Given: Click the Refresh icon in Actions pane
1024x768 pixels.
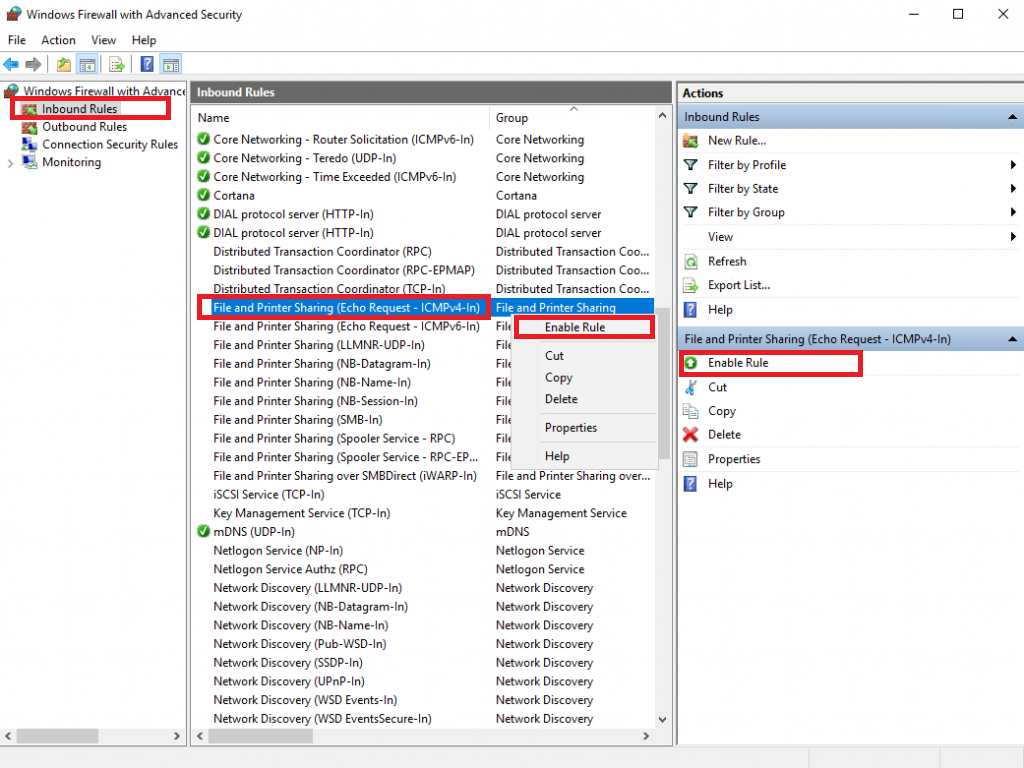Looking at the screenshot, I should click(690, 262).
